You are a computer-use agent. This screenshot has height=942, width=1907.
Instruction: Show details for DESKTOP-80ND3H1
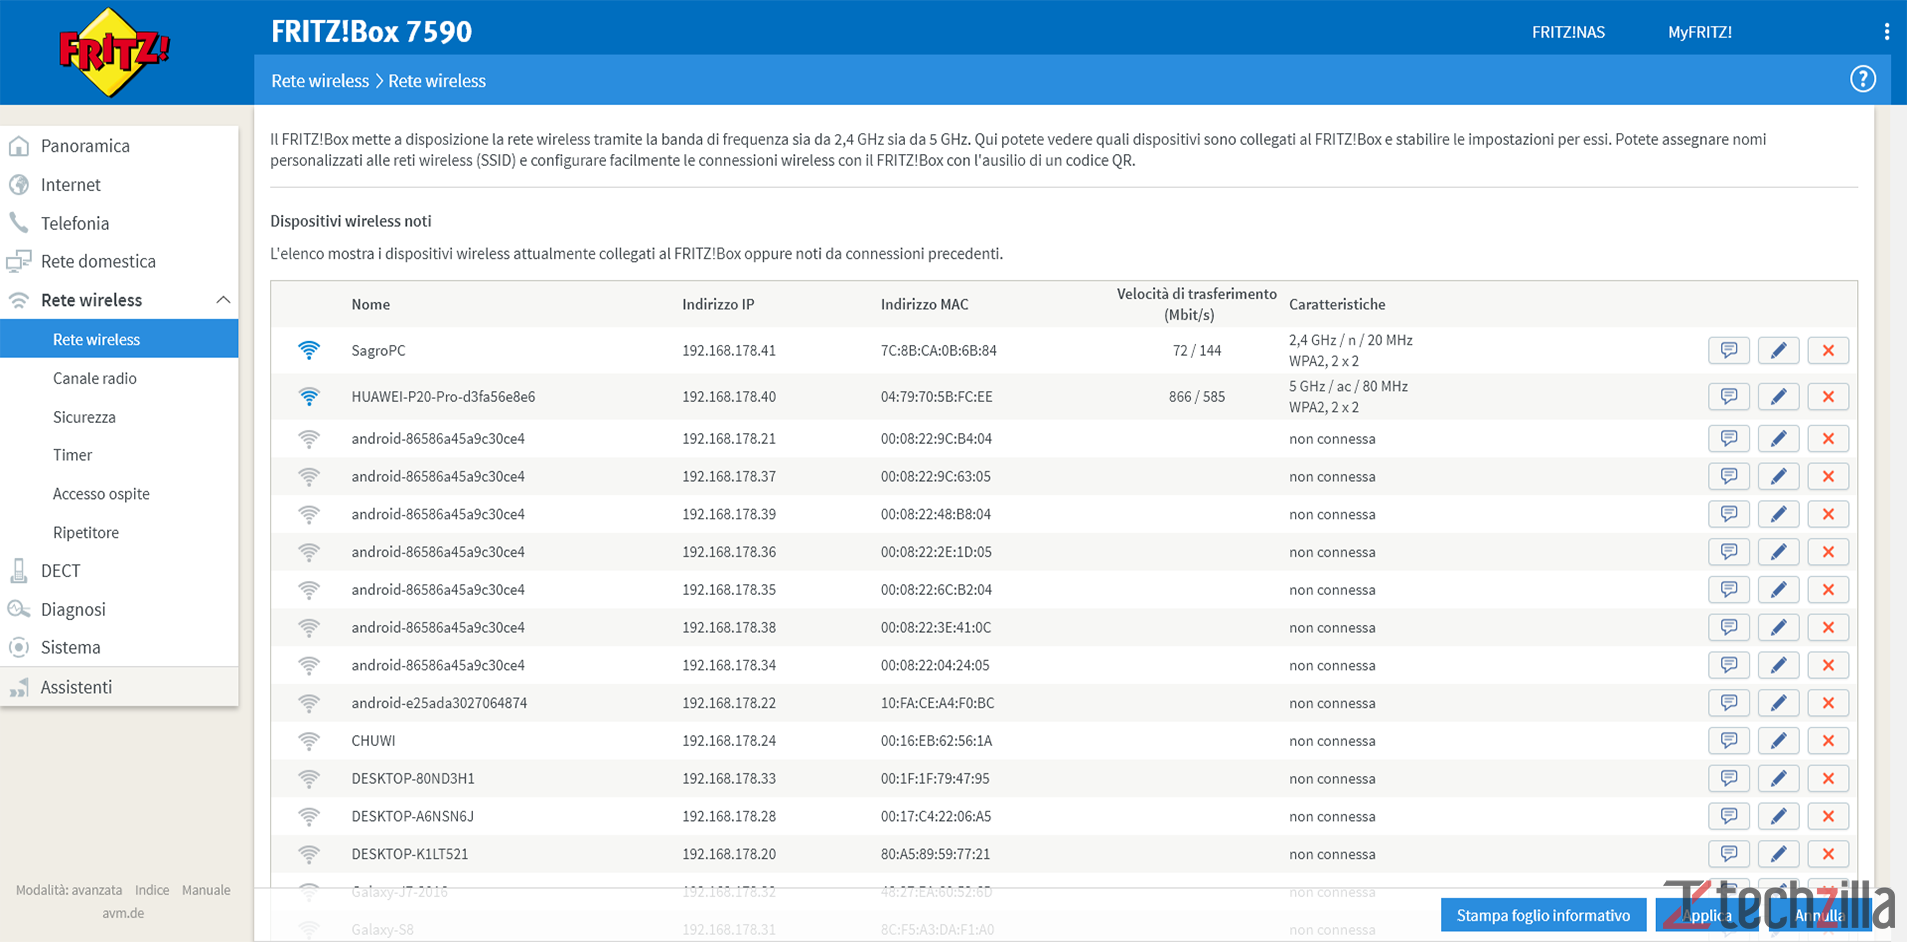coord(1729,779)
